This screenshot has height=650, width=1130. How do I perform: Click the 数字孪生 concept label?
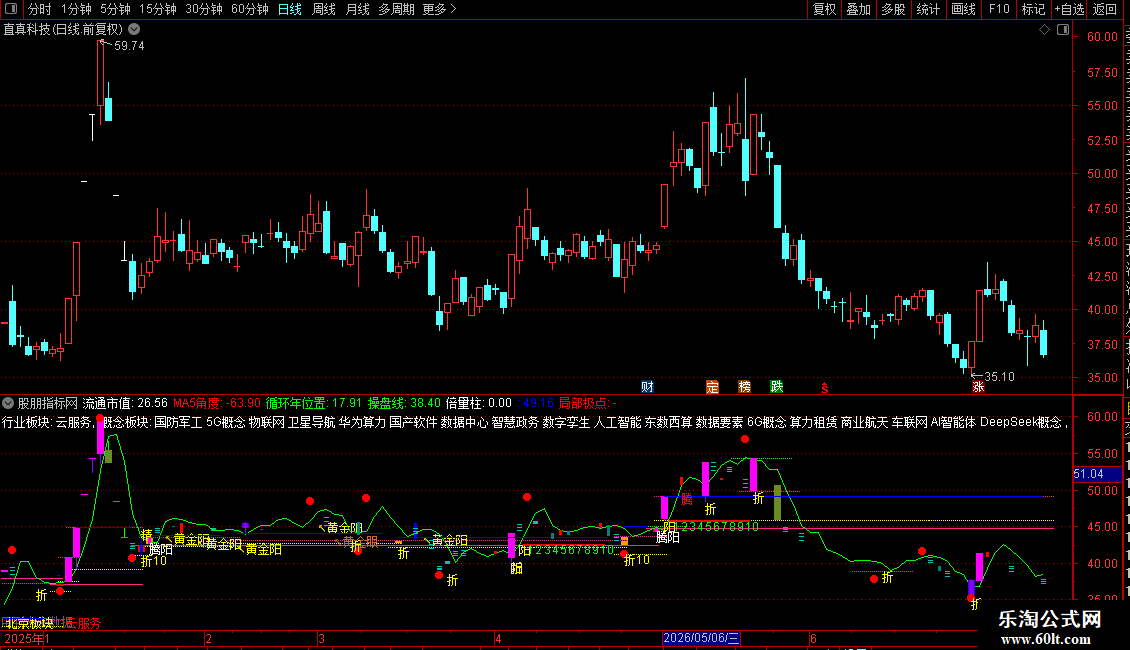(x=566, y=422)
